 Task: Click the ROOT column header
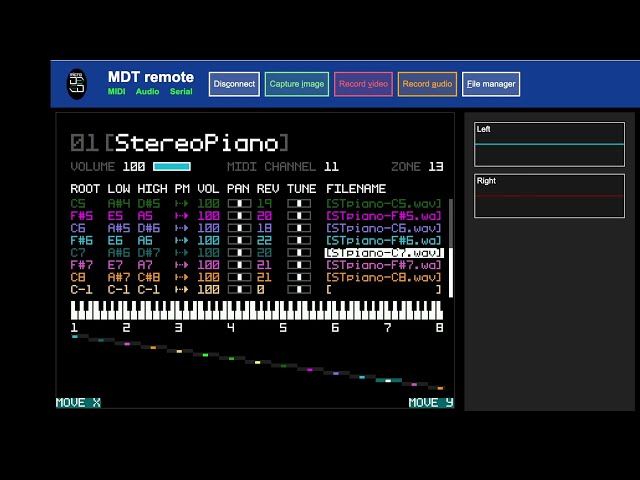coord(85,189)
